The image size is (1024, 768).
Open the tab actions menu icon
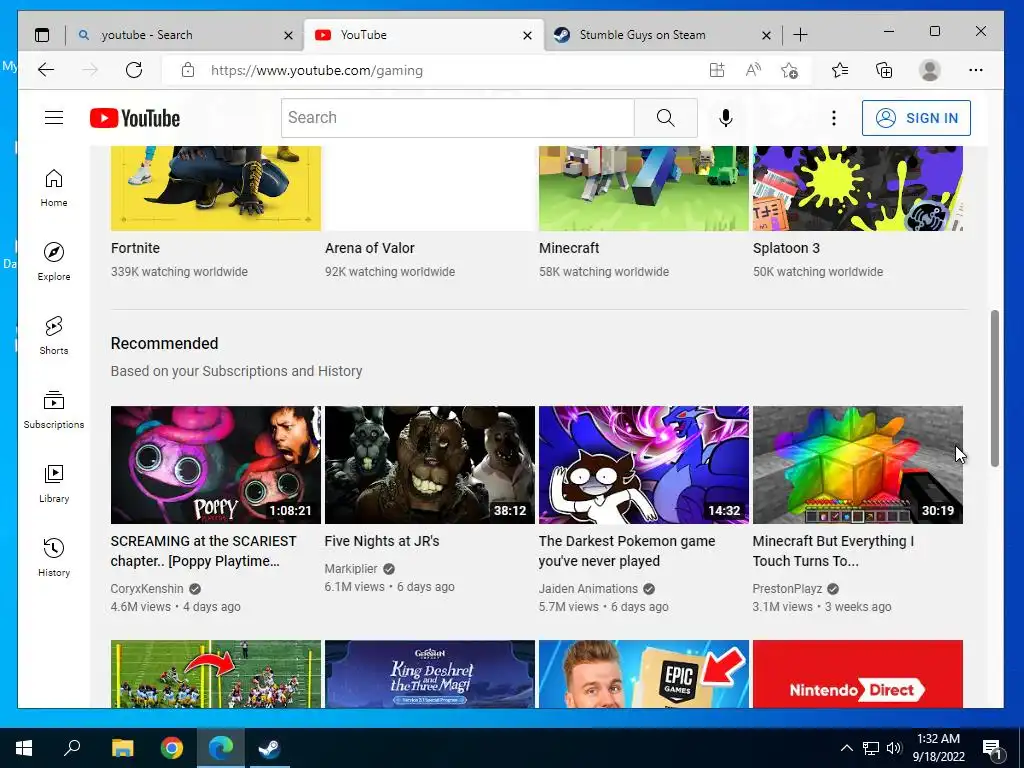(x=42, y=35)
